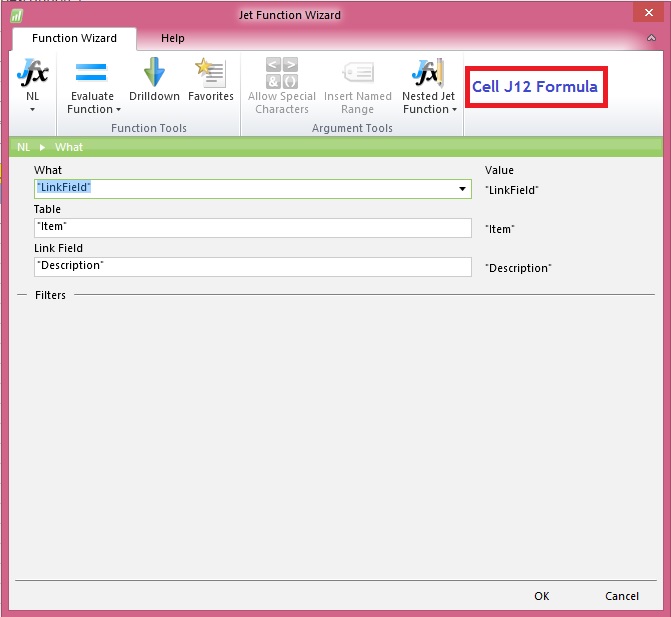
Task: Click into the Table input field
Action: tap(252, 228)
